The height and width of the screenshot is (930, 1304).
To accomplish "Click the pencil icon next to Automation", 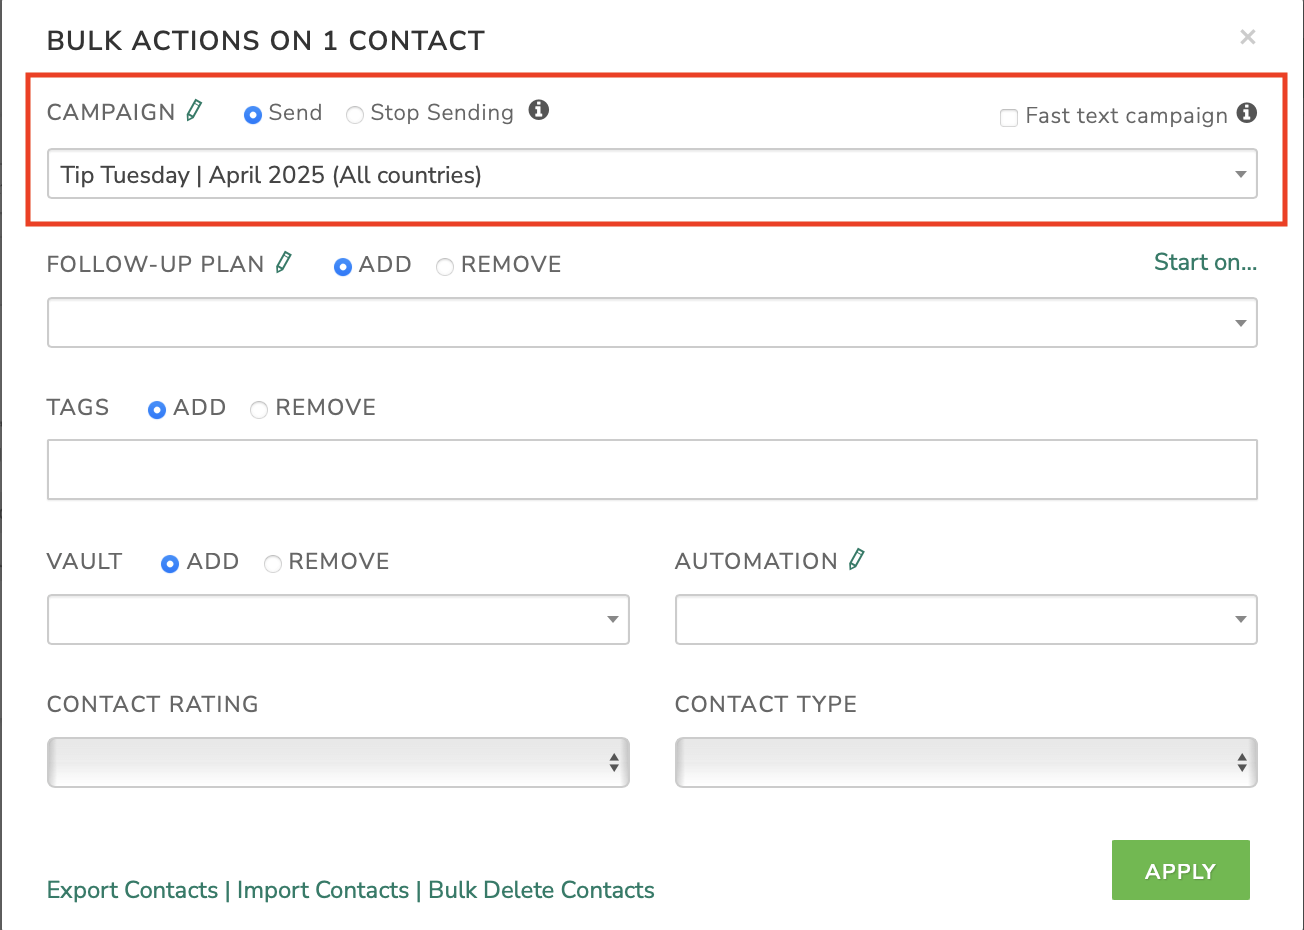I will point(857,559).
